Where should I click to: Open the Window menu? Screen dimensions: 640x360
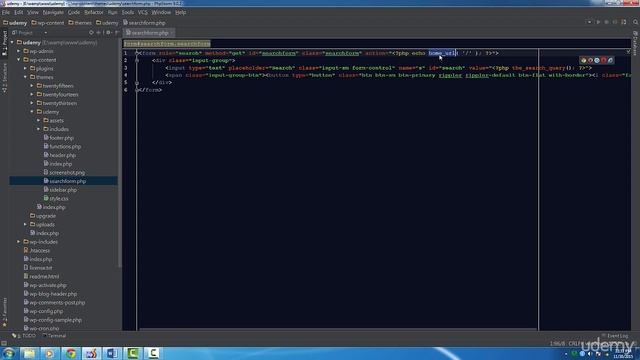[161, 12]
